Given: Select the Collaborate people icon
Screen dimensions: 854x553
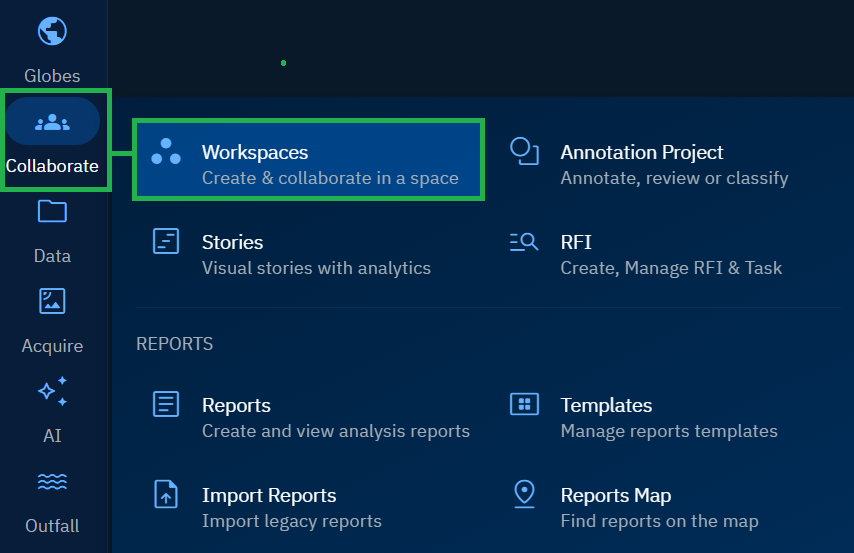Looking at the screenshot, I should 52,122.
